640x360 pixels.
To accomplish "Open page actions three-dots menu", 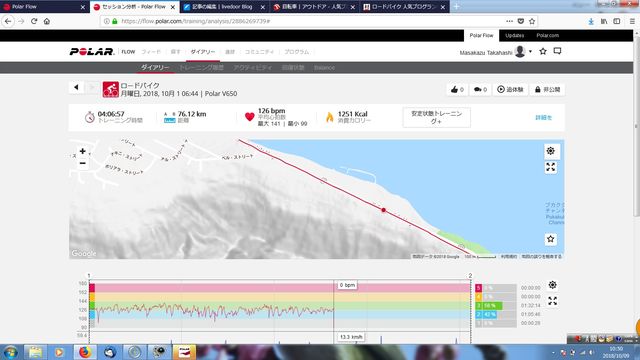I will point(509,21).
